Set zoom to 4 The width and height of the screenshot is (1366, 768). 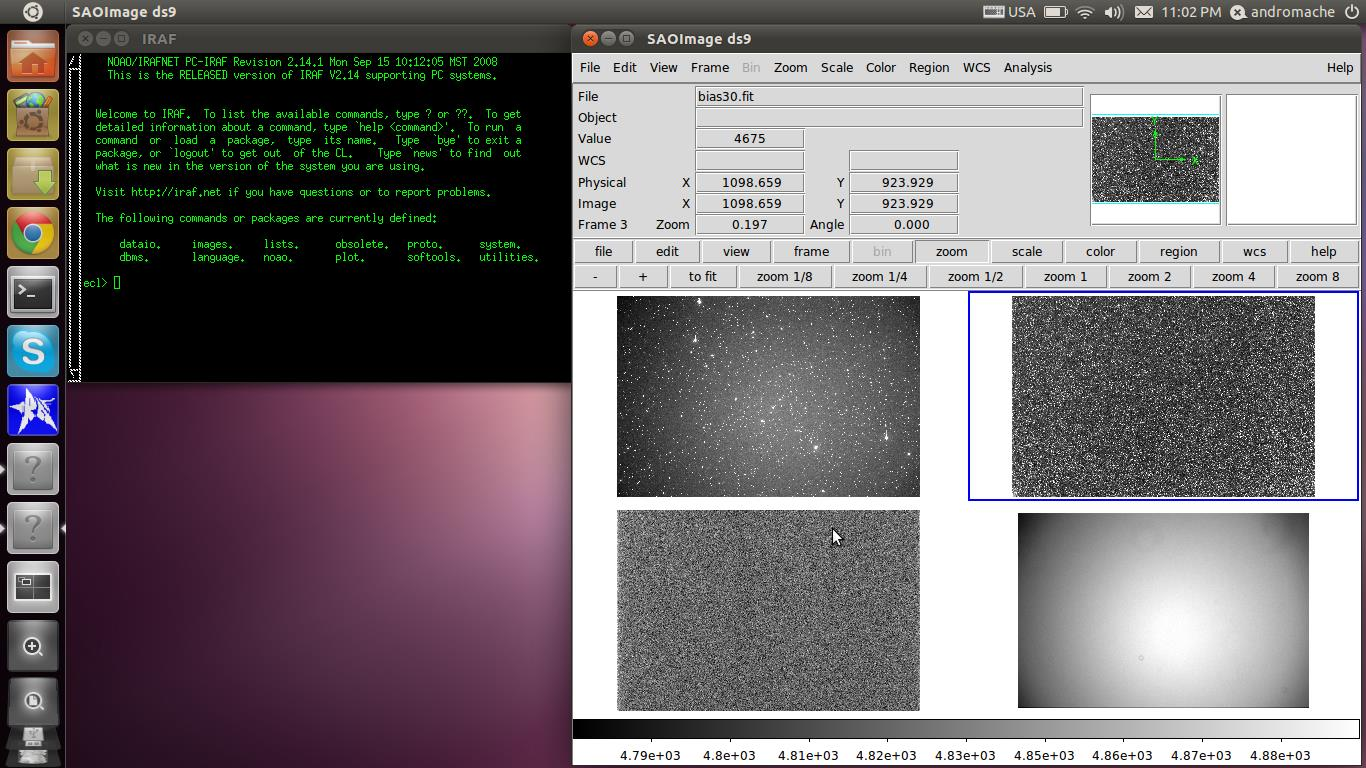click(1233, 276)
